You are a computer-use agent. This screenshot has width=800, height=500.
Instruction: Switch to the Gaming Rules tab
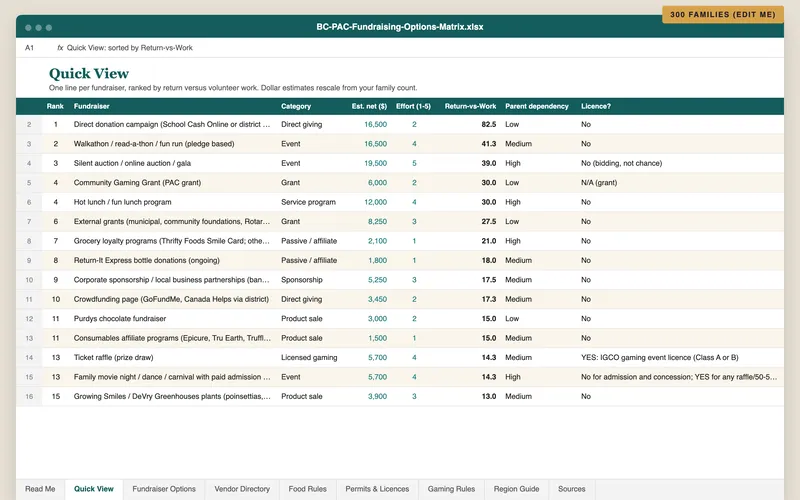[451, 489]
